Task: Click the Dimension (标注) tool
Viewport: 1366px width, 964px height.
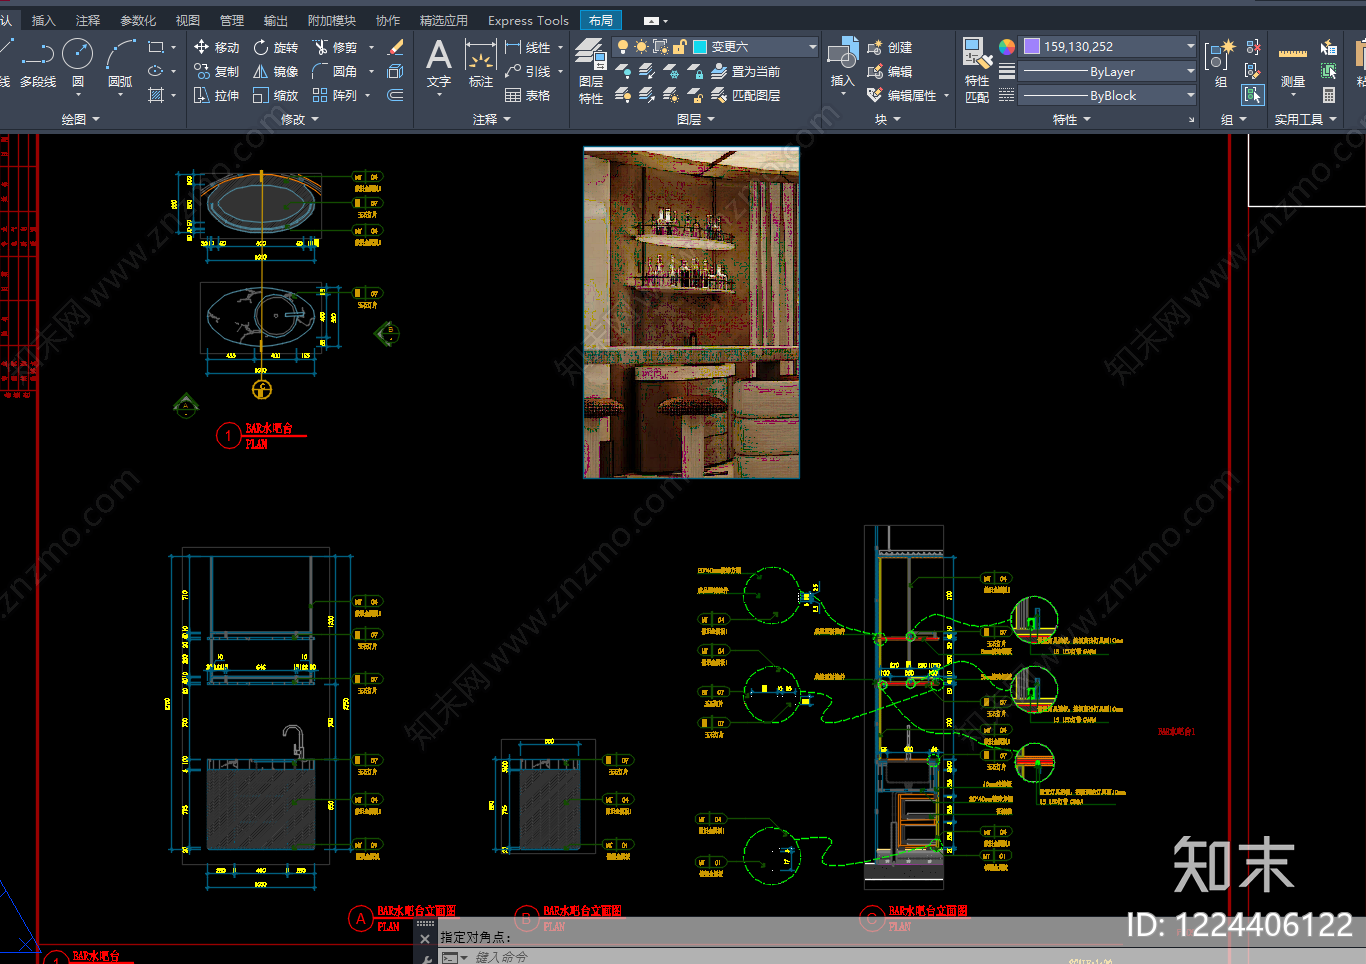Action: [481, 64]
